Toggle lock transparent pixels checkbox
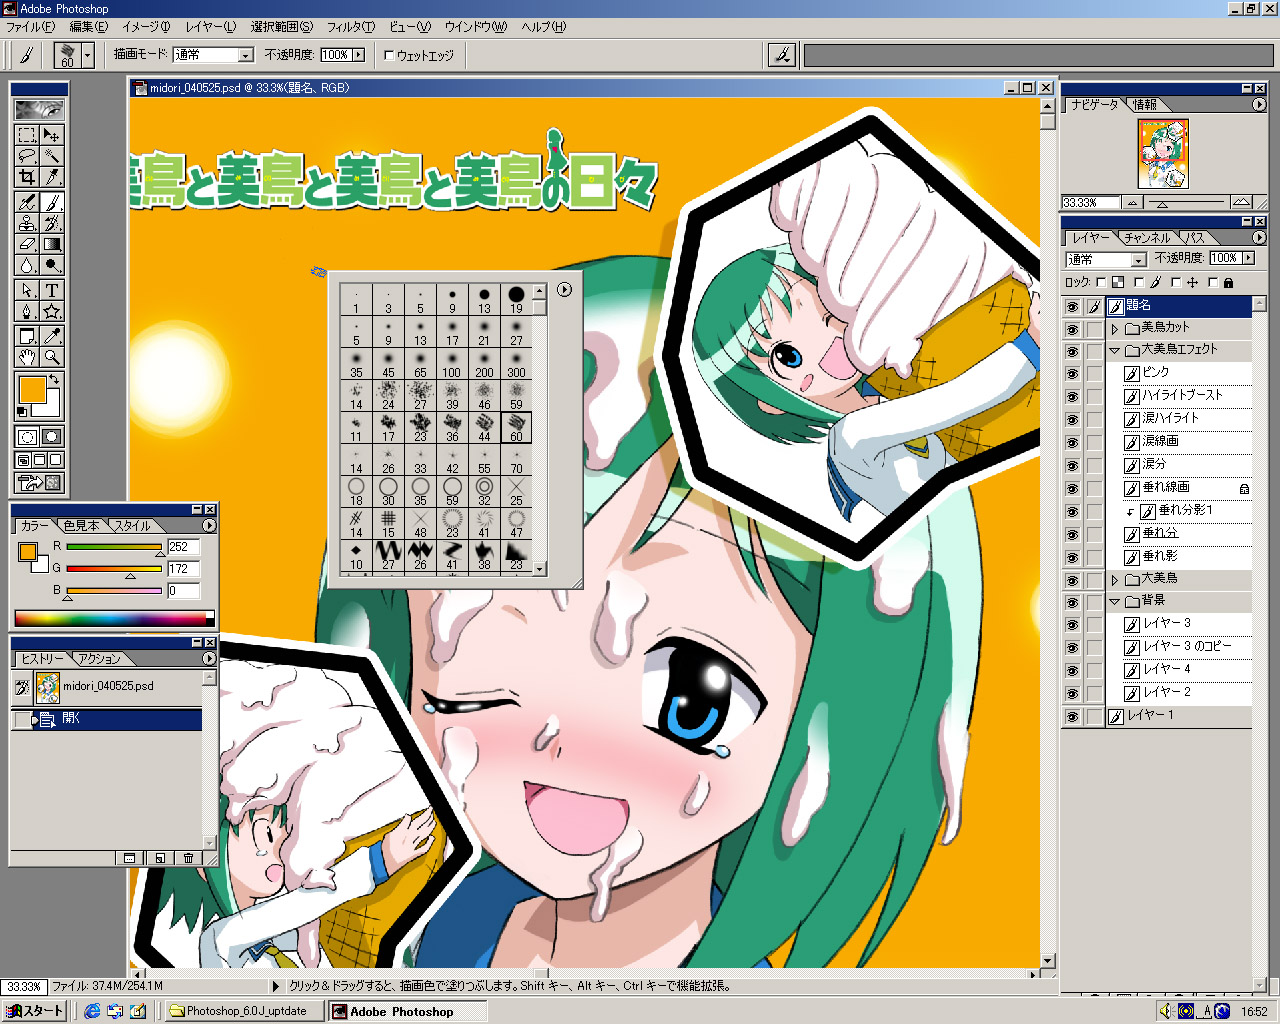The width and height of the screenshot is (1280, 1024). [1102, 283]
